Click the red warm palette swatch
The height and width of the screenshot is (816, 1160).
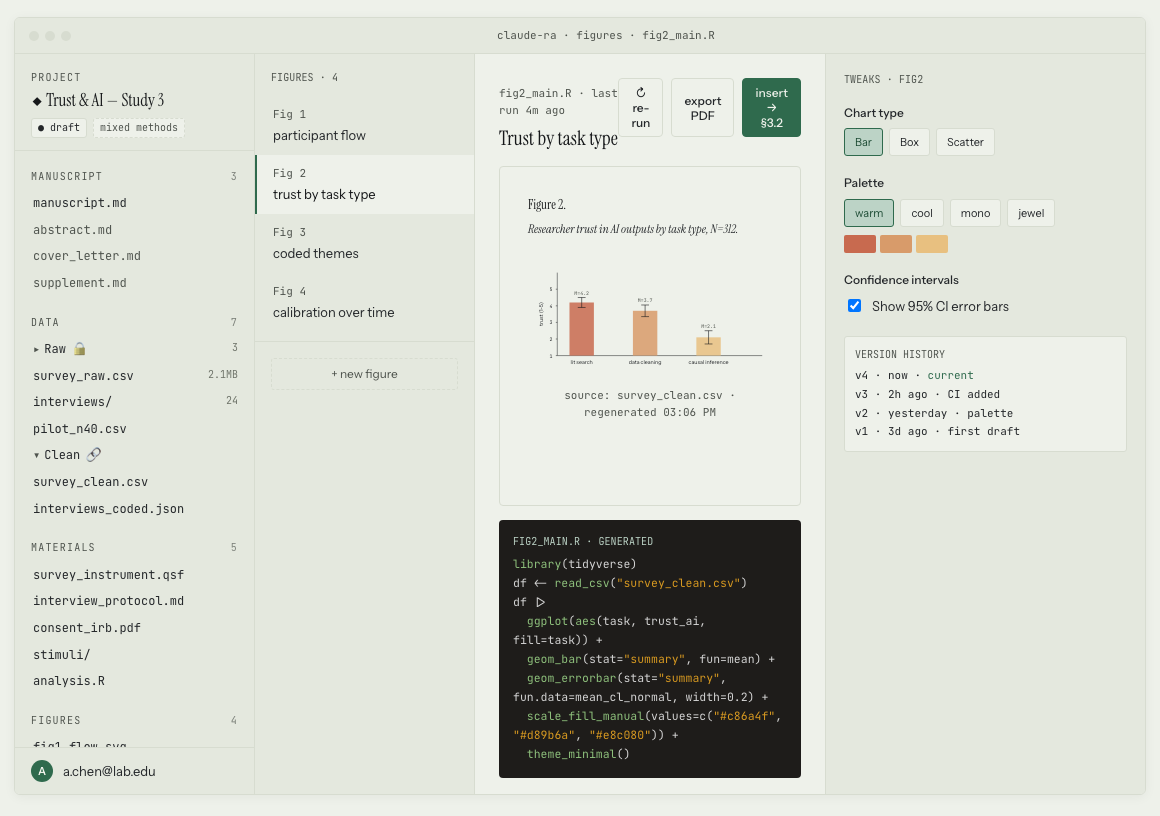[x=861, y=243]
